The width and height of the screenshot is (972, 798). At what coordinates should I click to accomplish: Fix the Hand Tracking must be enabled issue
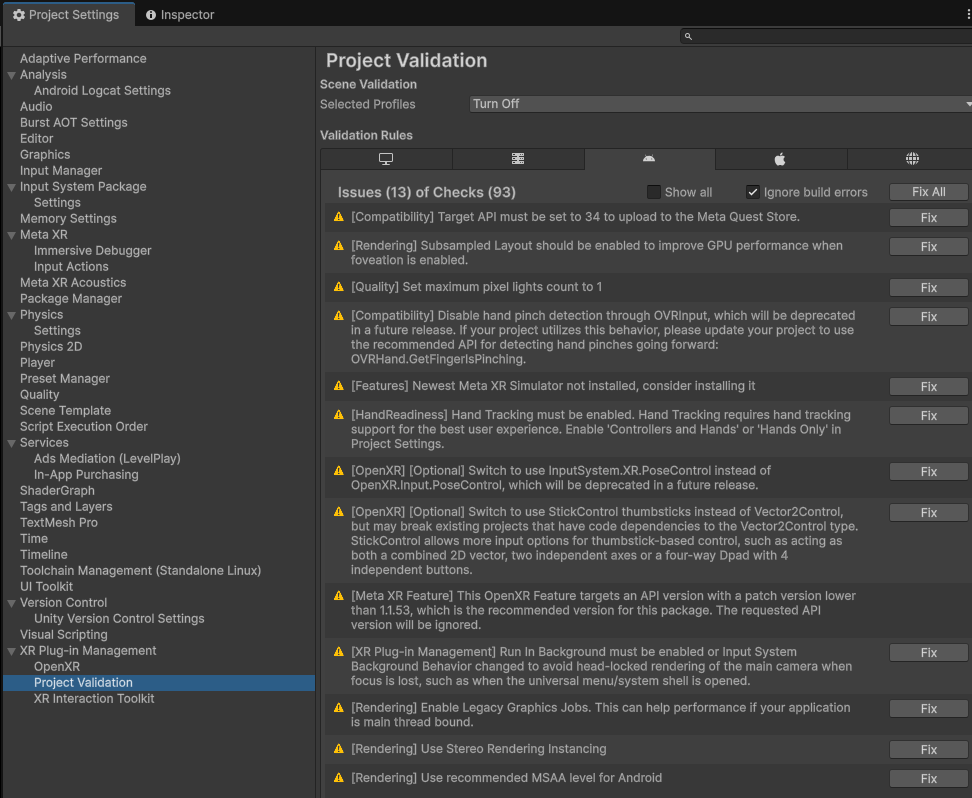(928, 415)
